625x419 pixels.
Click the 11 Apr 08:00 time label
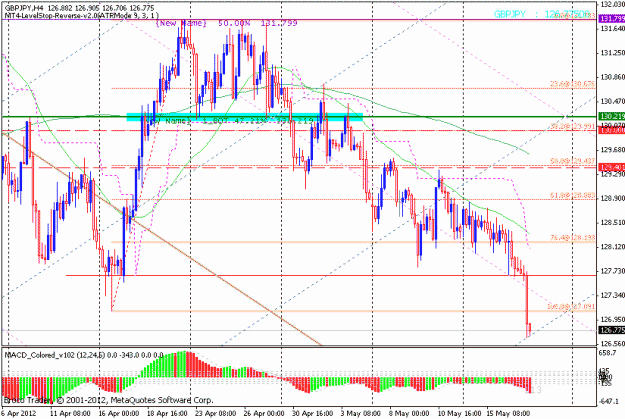(x=70, y=413)
